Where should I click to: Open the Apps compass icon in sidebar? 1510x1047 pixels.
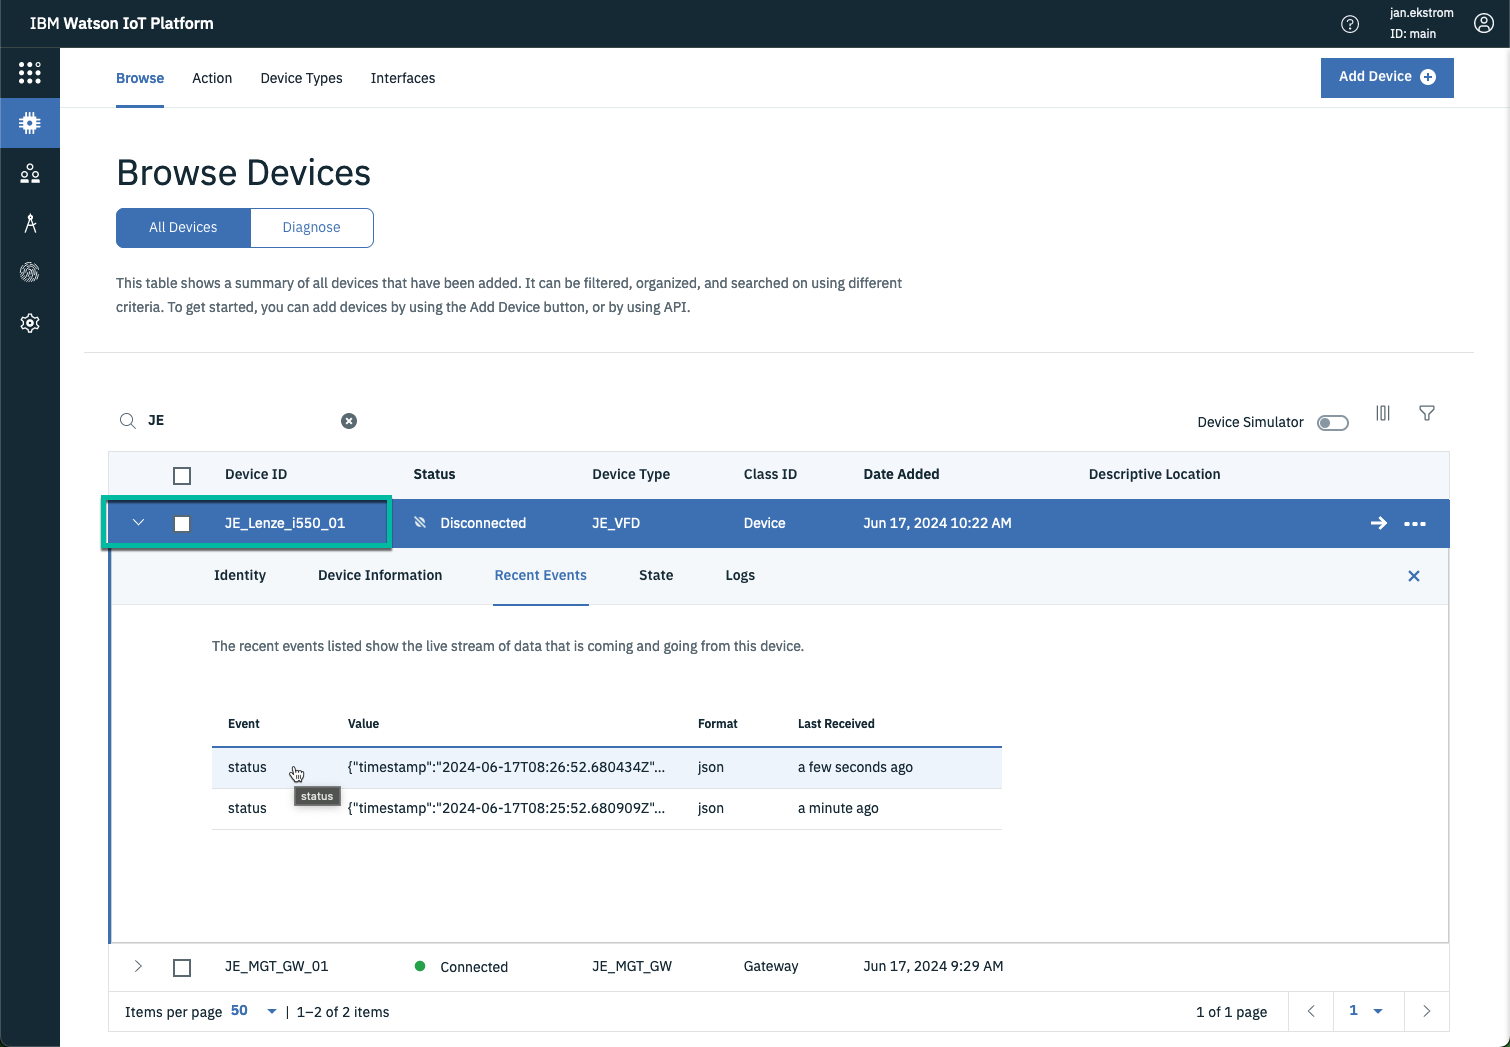(30, 223)
